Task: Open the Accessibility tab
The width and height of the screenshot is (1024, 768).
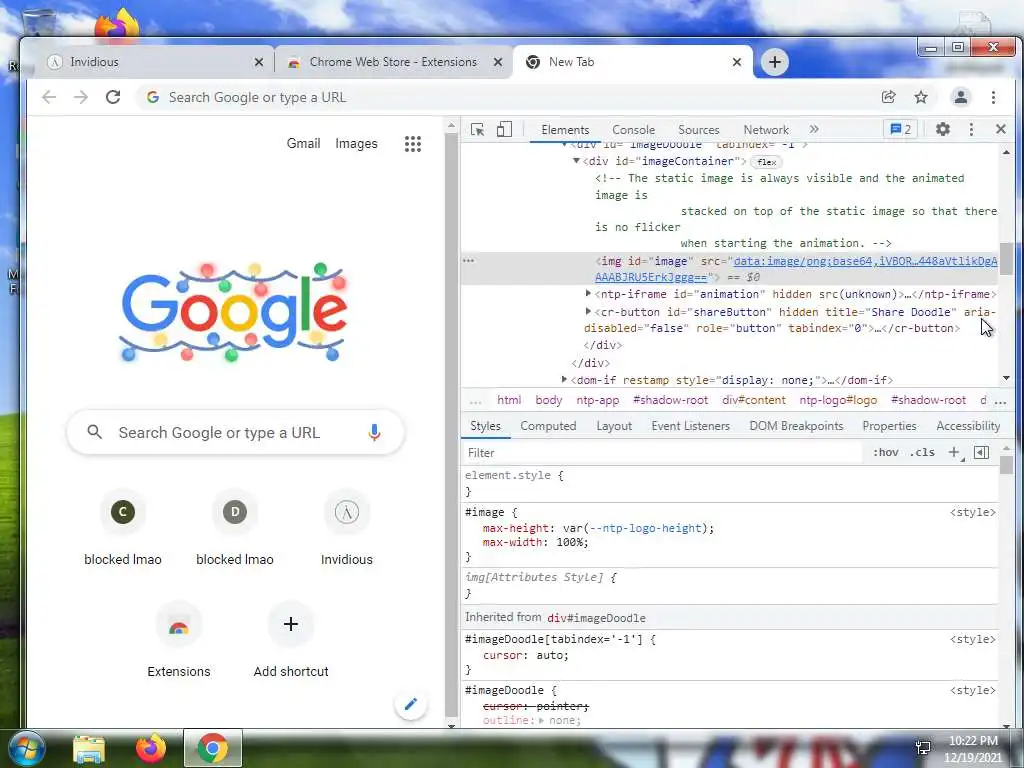Action: coord(968,426)
